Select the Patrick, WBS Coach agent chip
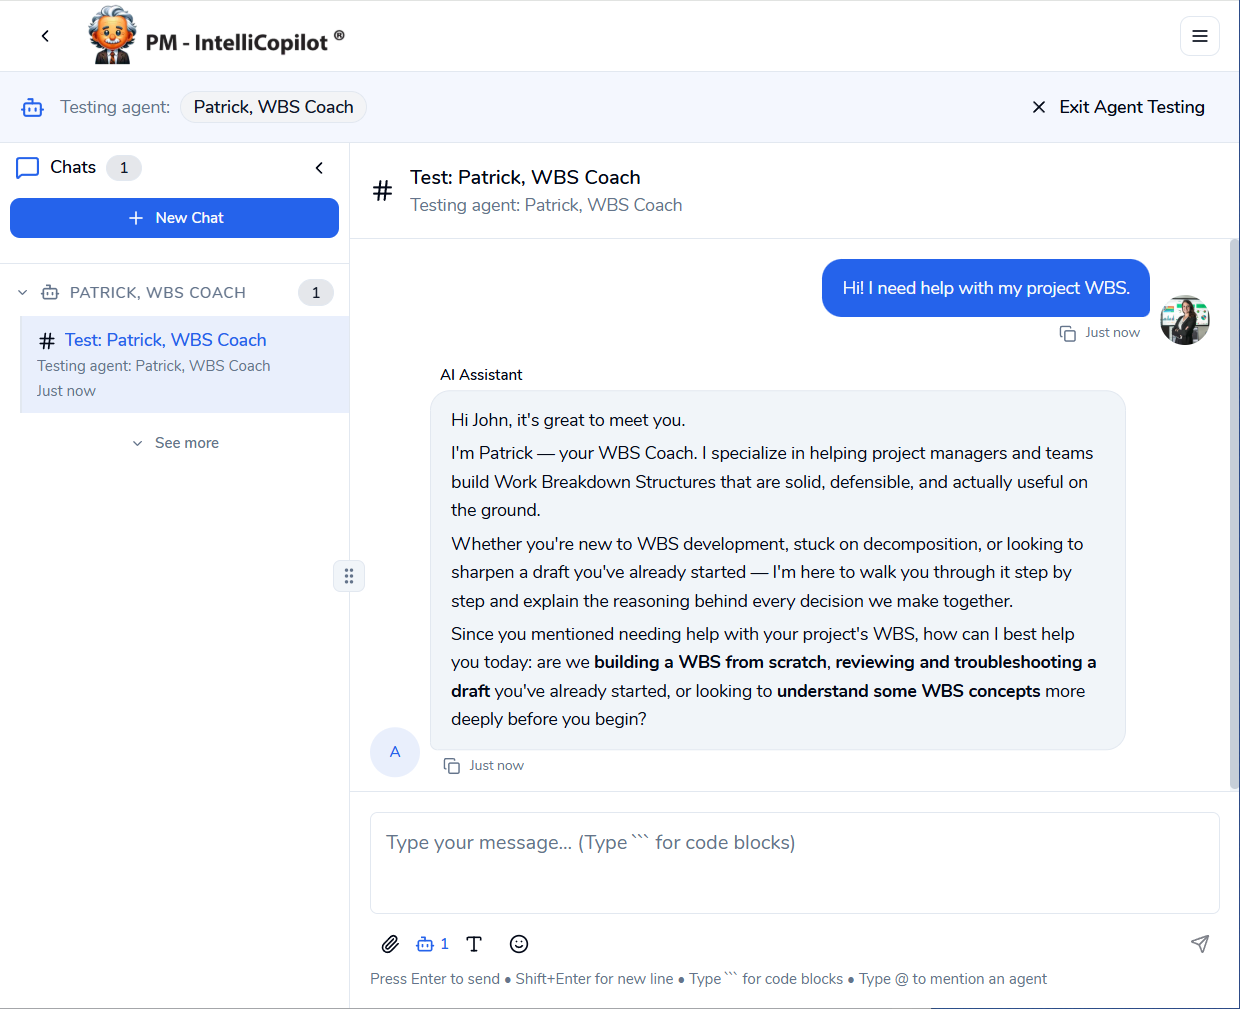1240x1009 pixels. [272, 106]
